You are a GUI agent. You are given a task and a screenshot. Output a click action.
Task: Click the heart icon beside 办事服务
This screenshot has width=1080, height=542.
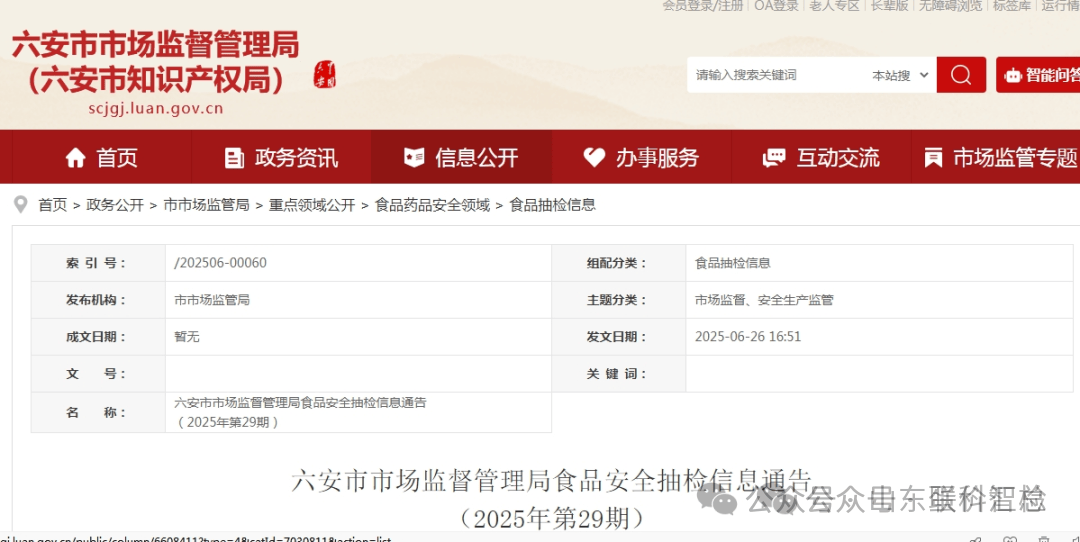point(594,158)
